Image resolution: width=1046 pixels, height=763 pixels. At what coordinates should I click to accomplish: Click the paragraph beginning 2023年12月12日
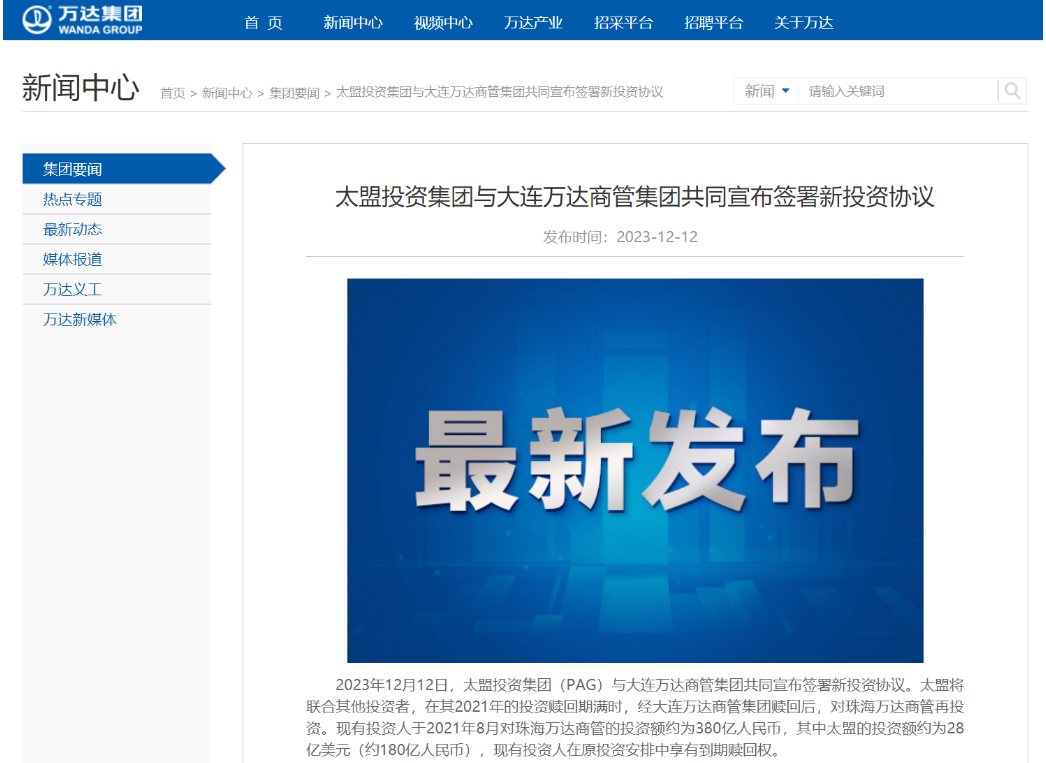pyautogui.click(x=635, y=718)
